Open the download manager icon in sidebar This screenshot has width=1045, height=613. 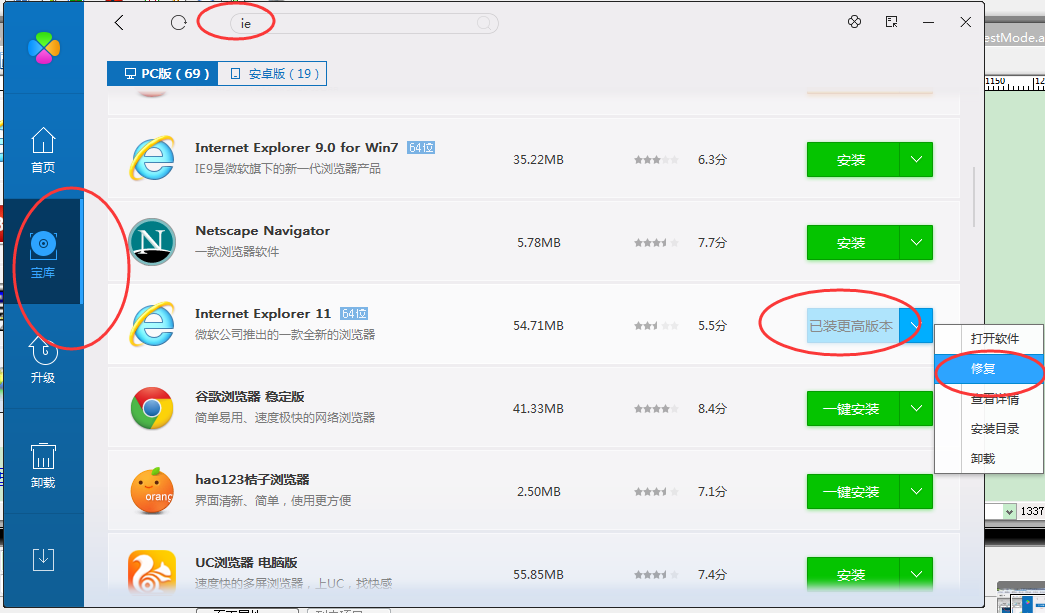[43, 559]
